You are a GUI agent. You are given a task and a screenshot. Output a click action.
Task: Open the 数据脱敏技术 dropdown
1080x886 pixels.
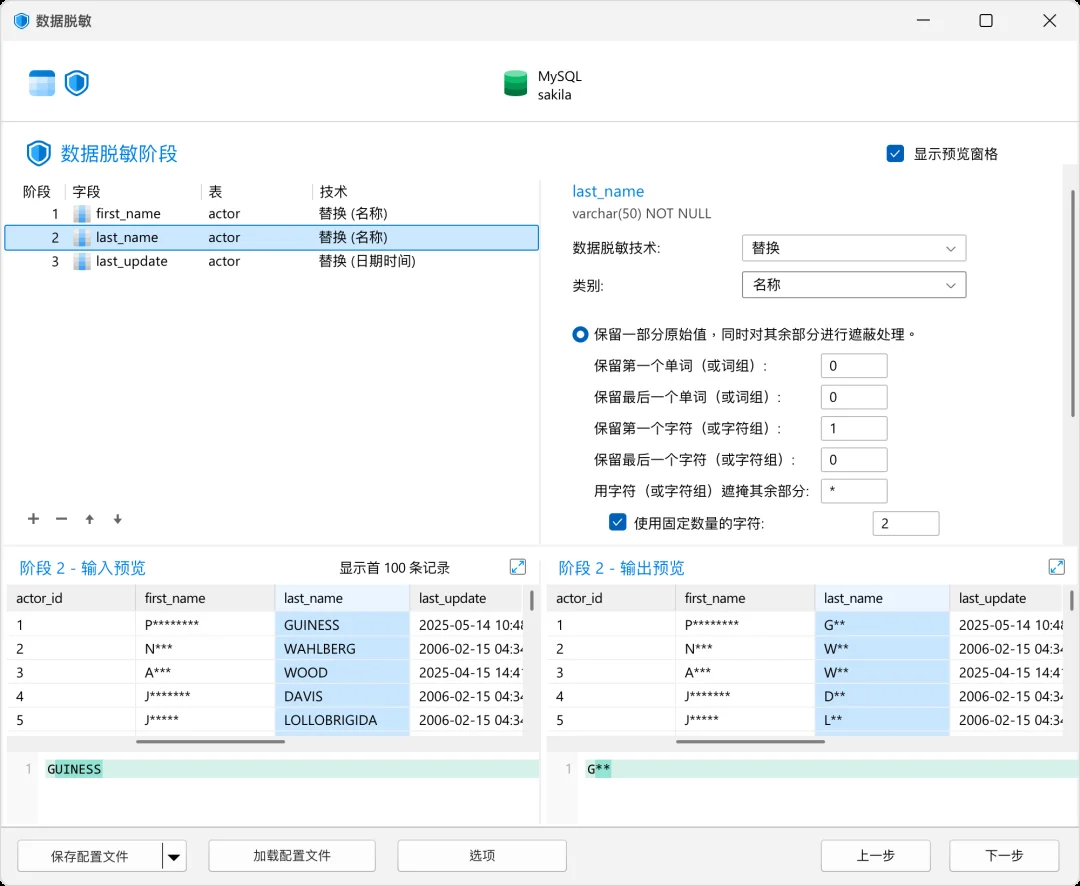click(853, 248)
